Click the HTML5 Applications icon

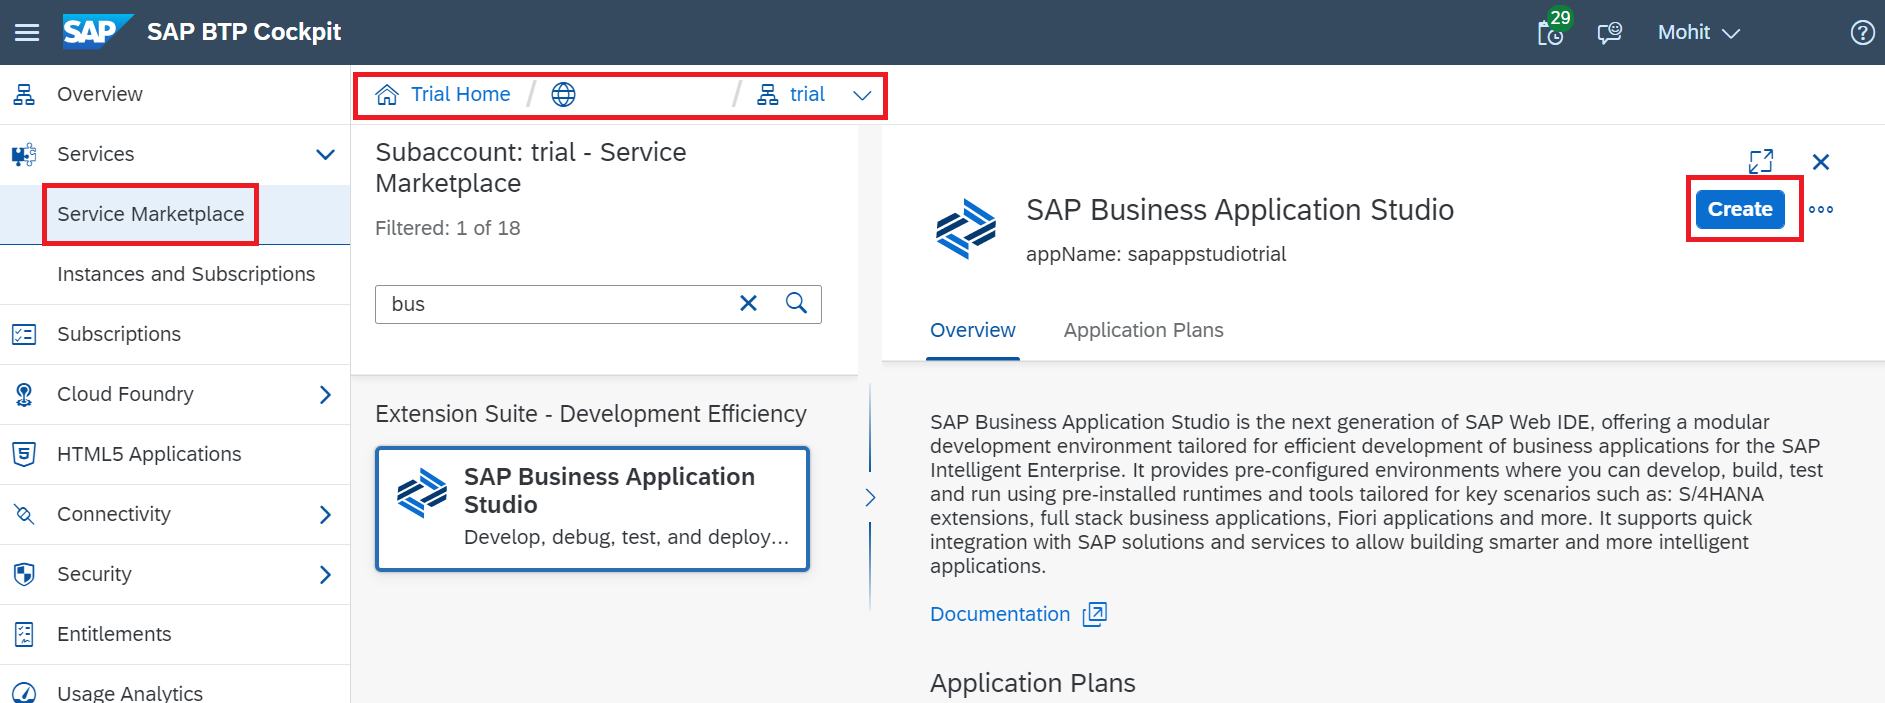click(24, 454)
